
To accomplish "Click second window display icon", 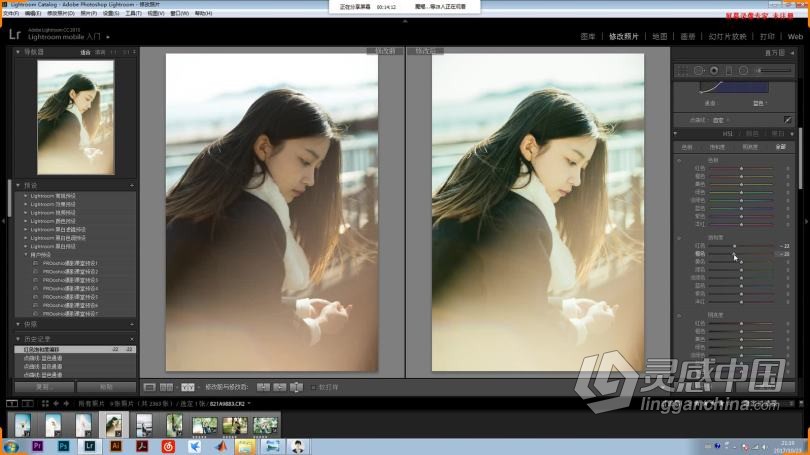I will 28,403.
